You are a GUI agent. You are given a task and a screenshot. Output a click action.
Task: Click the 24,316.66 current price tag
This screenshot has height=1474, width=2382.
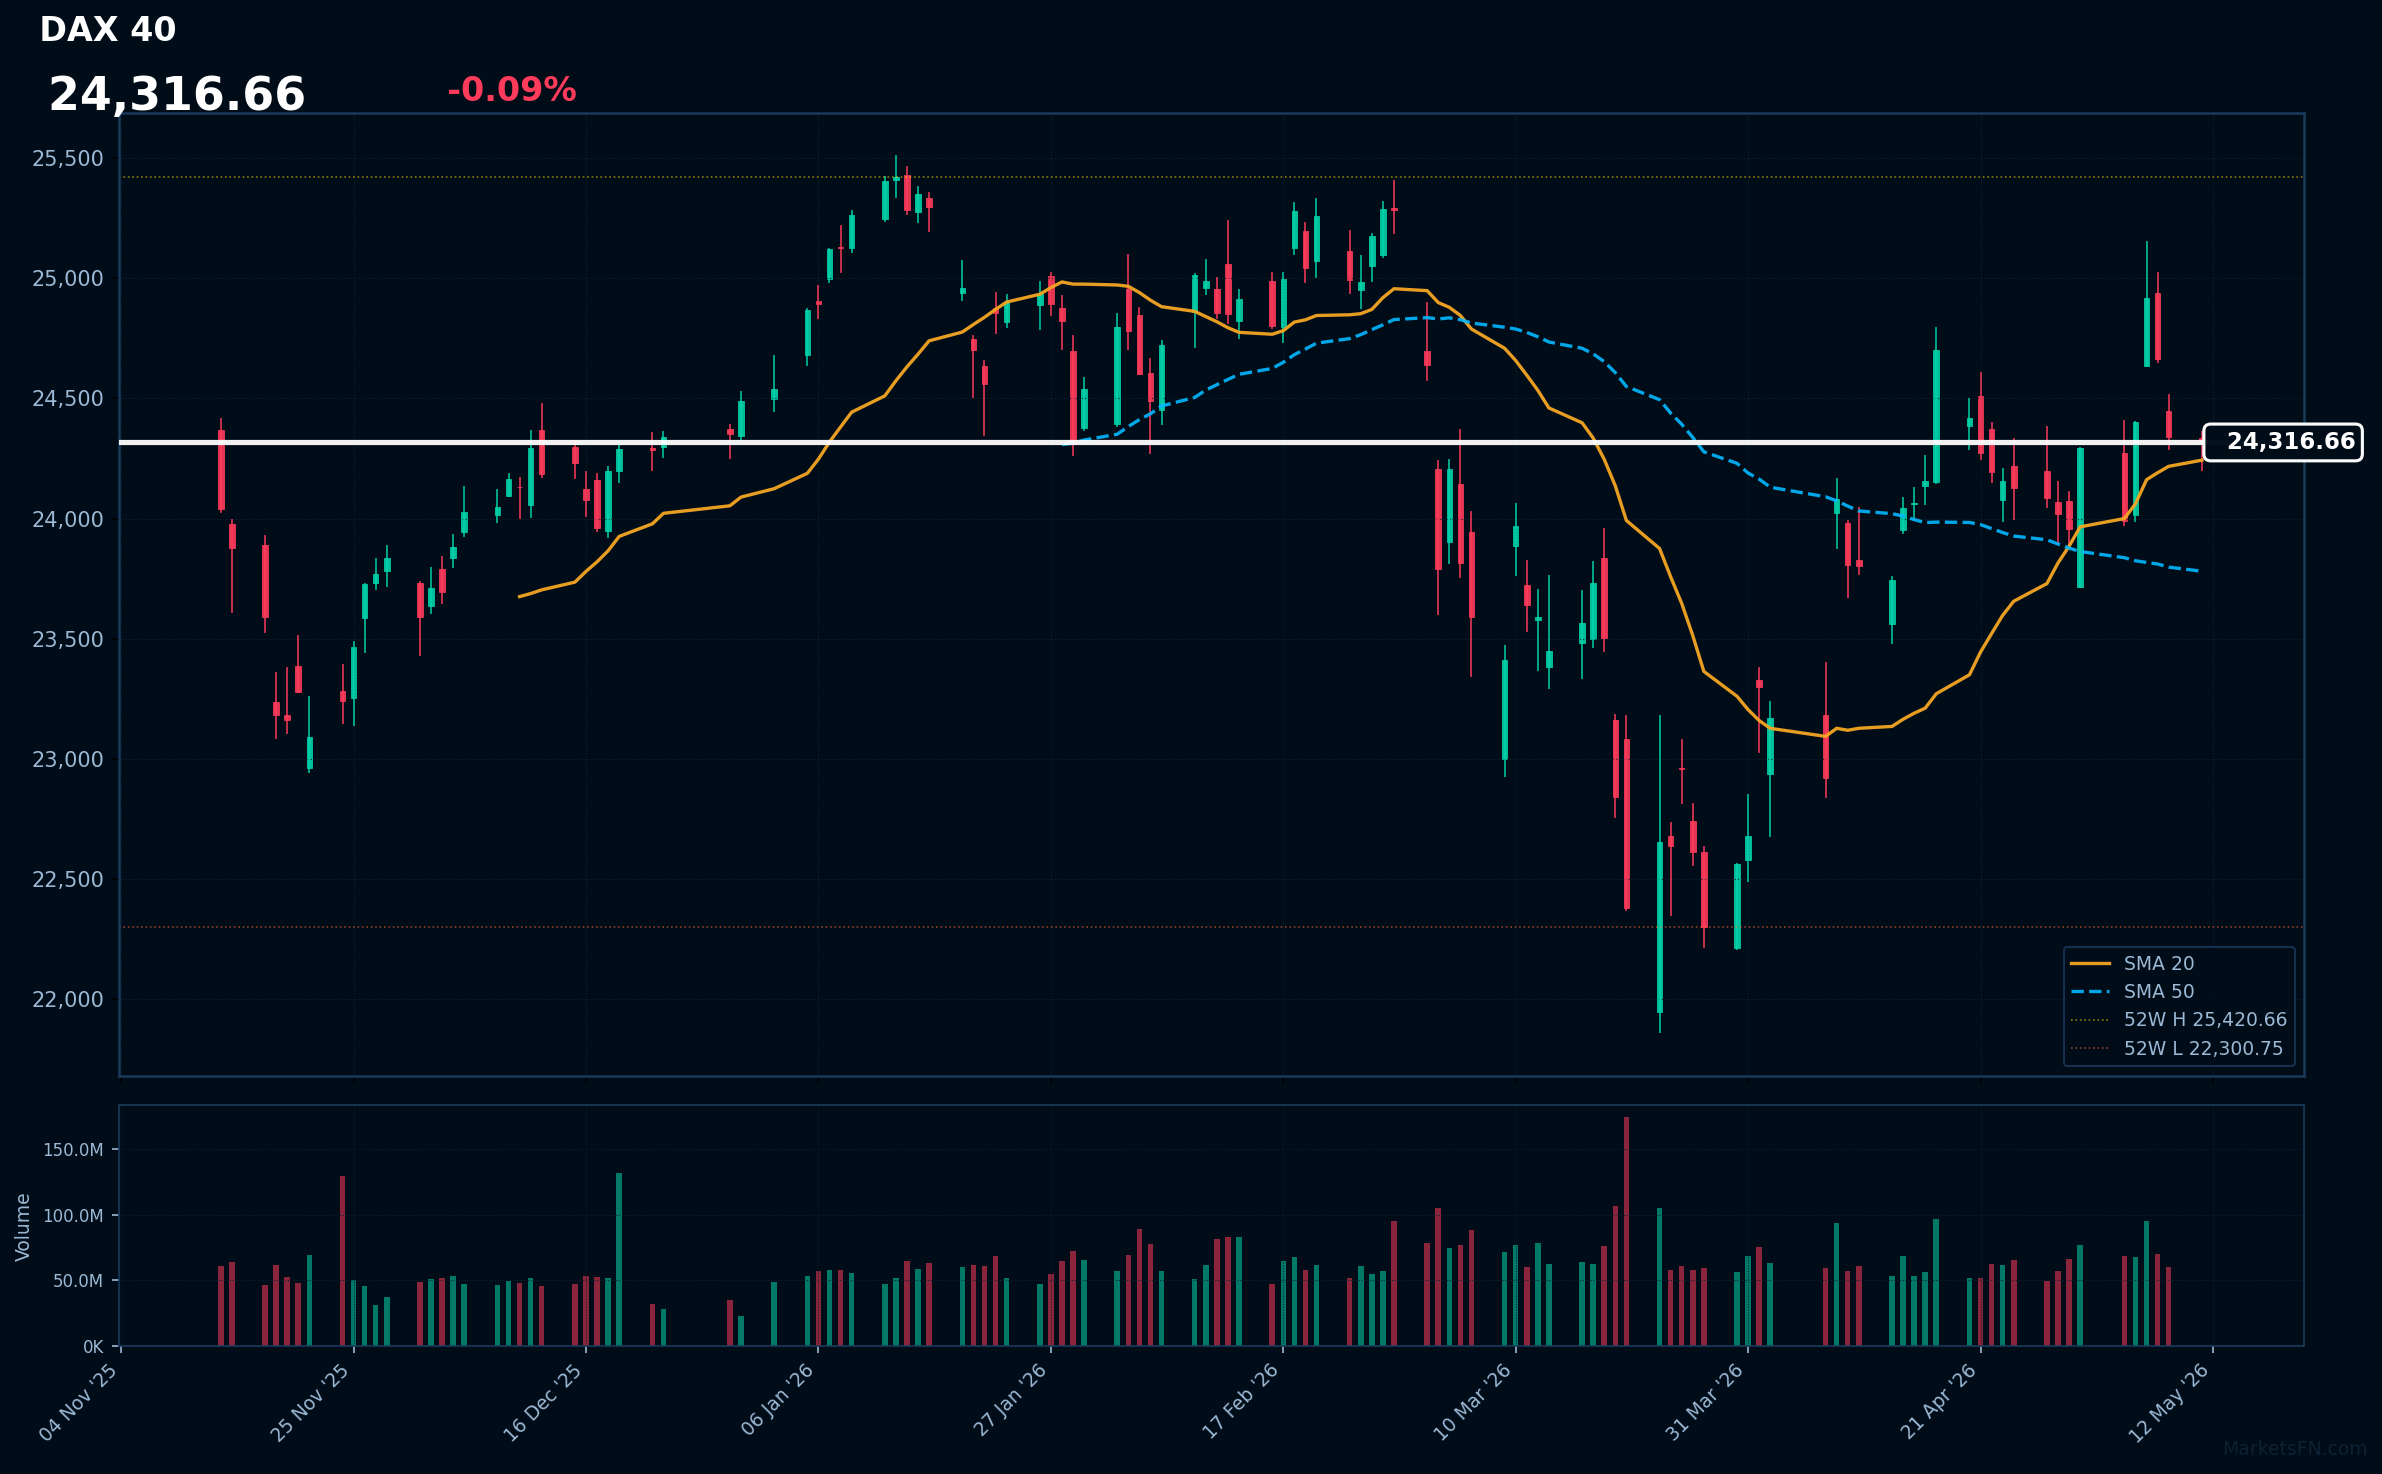pos(2283,442)
